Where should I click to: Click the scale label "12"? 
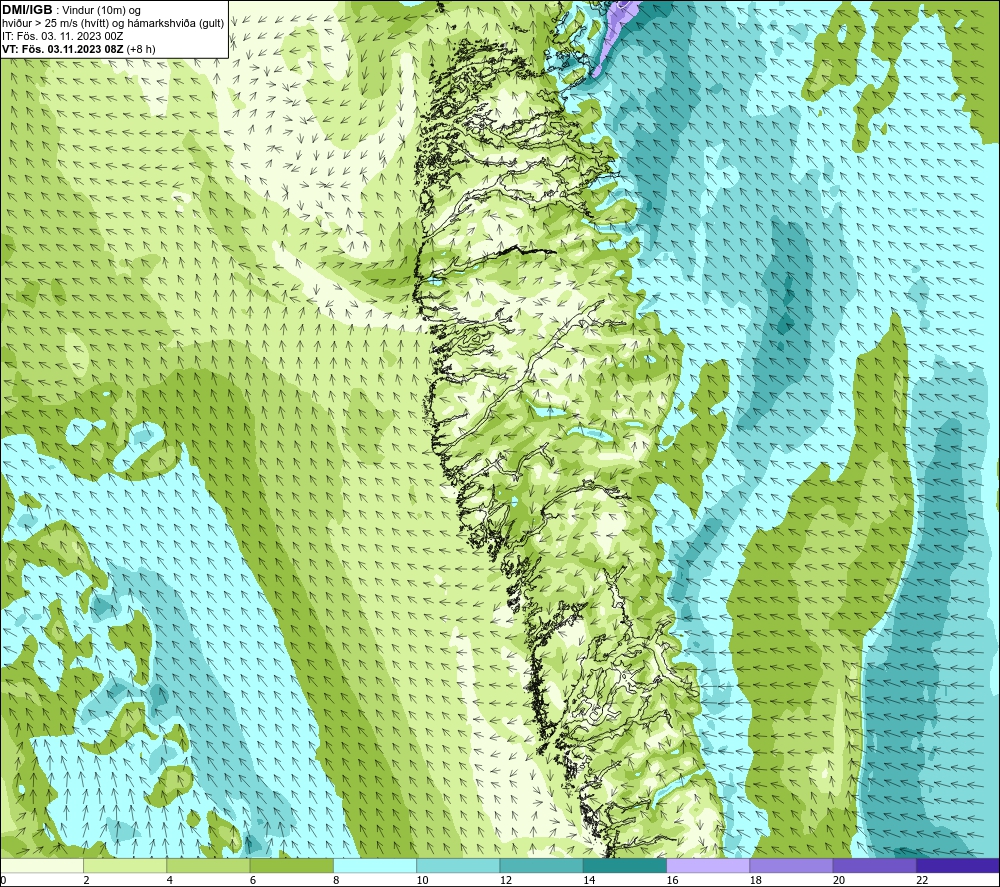(506, 880)
